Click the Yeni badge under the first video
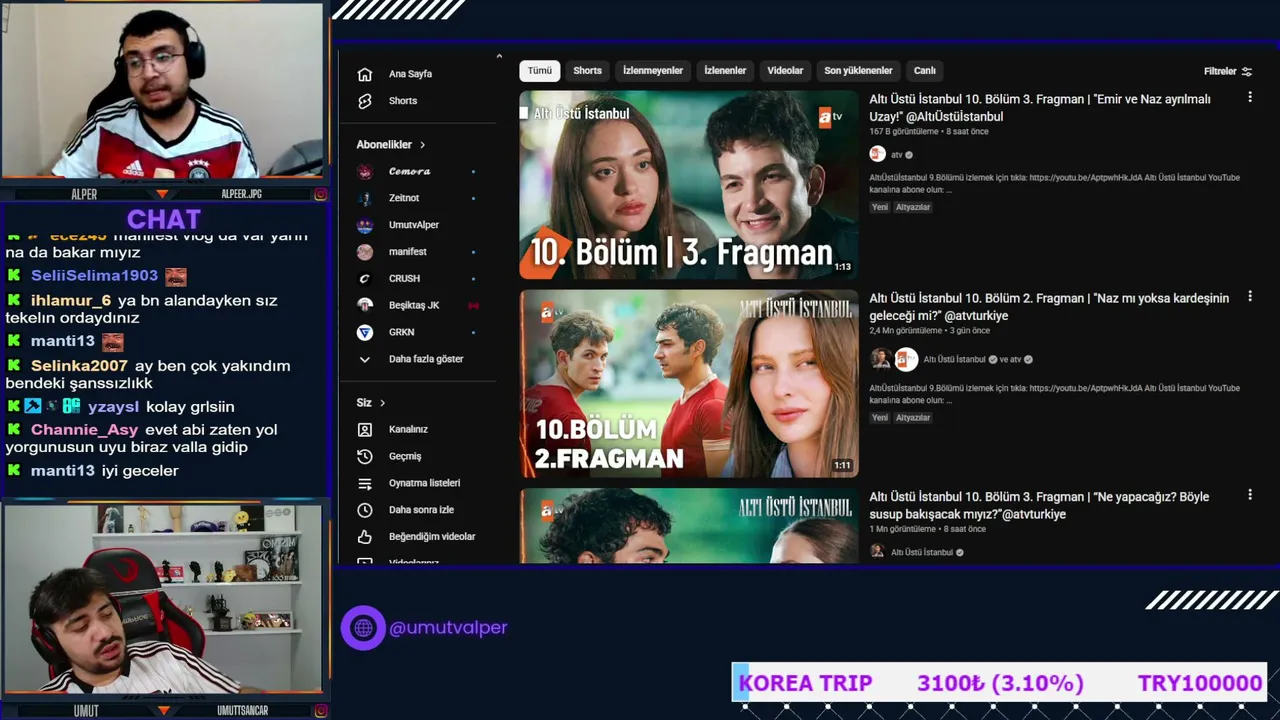 pos(880,207)
